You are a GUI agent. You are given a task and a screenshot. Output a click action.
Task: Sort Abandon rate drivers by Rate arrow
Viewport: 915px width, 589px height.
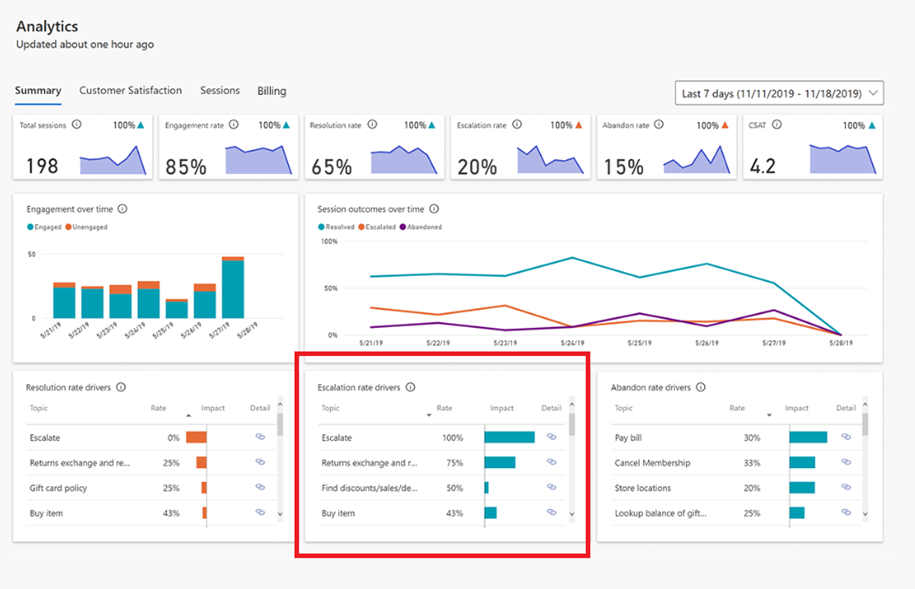[769, 415]
